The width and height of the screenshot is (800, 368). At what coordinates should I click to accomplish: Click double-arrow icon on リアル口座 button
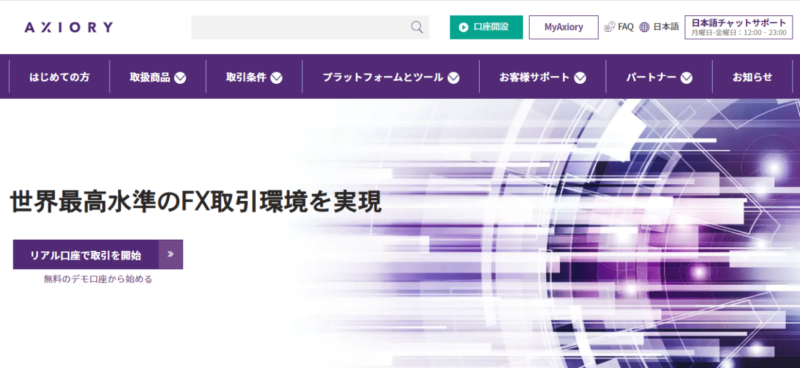pos(170,254)
